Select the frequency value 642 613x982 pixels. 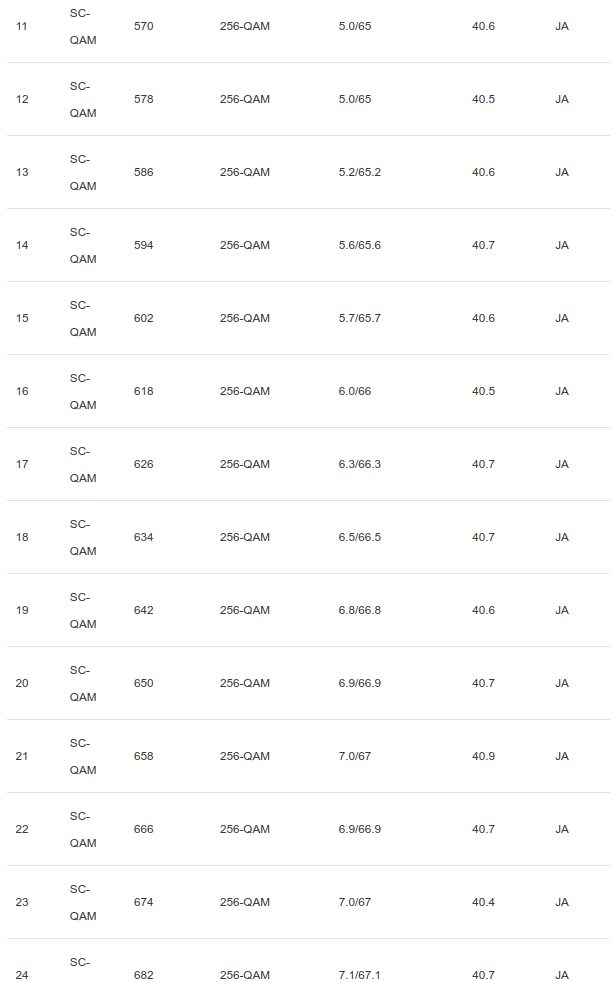144,610
